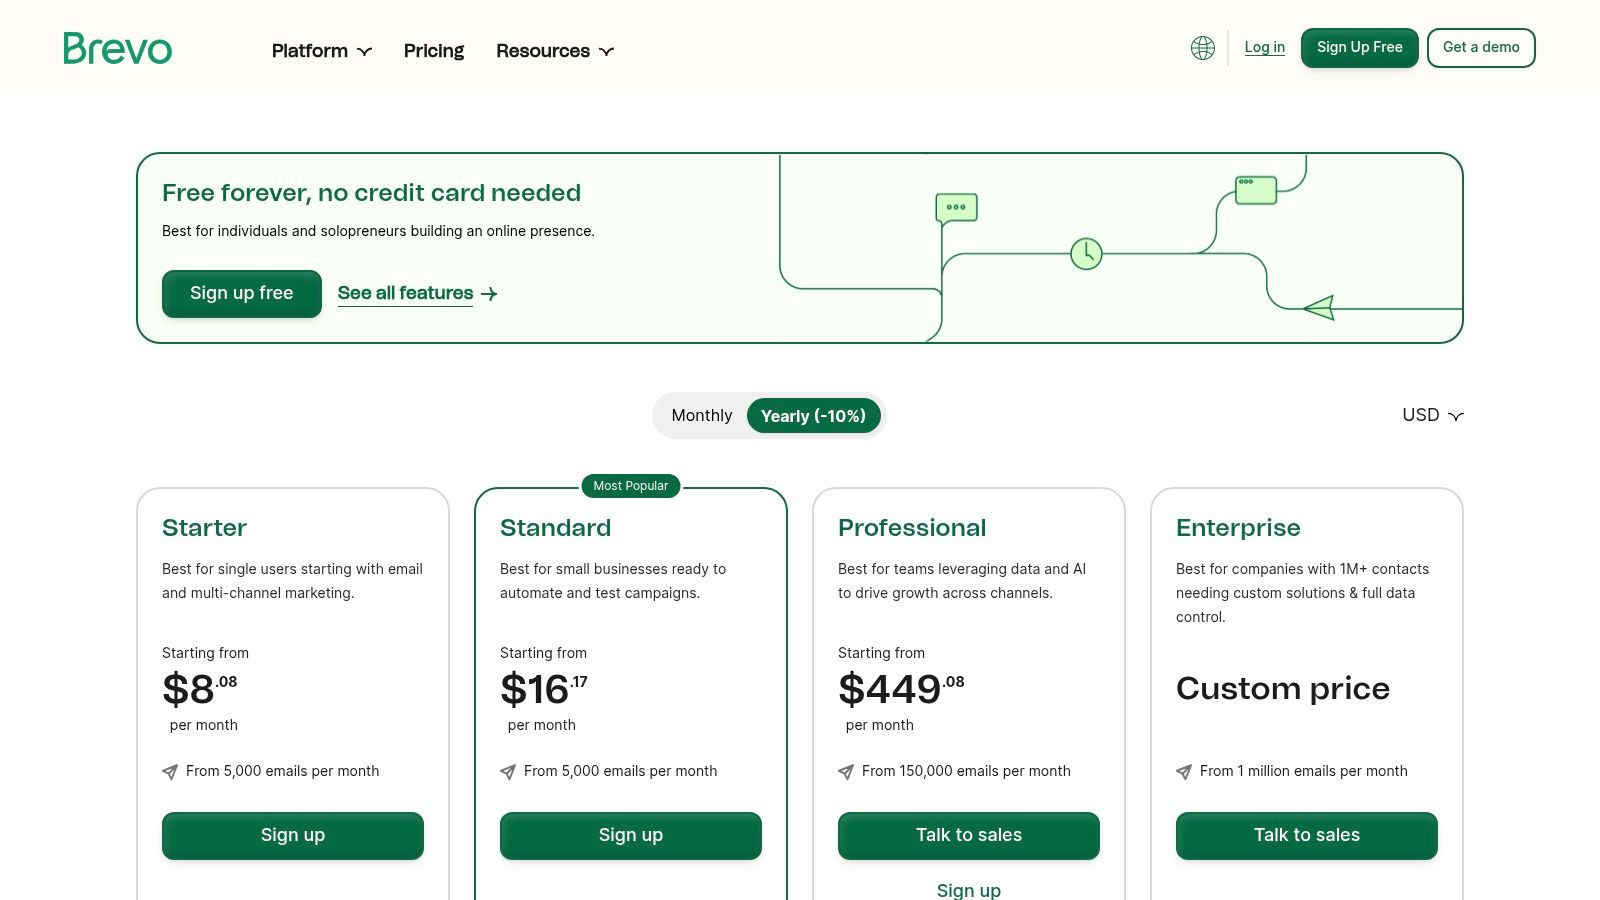Click paper plane icon in Enterprise card
1600x900 pixels.
tap(1184, 772)
